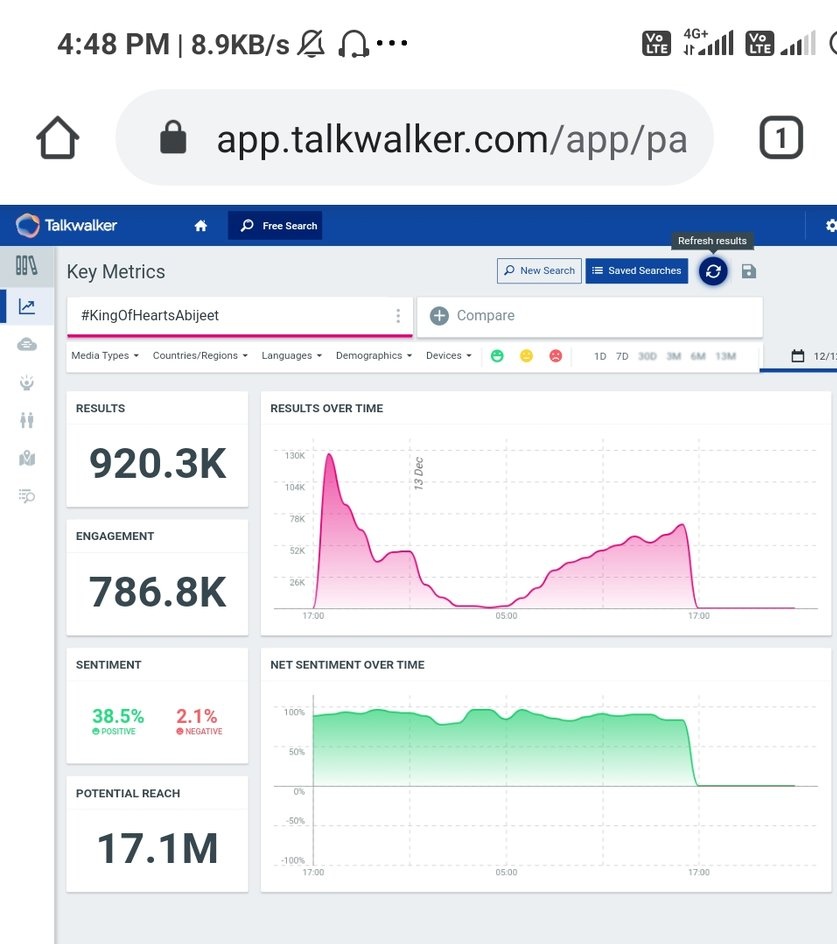837x944 pixels.
Task: Select the 1D time range
Action: [x=600, y=356]
